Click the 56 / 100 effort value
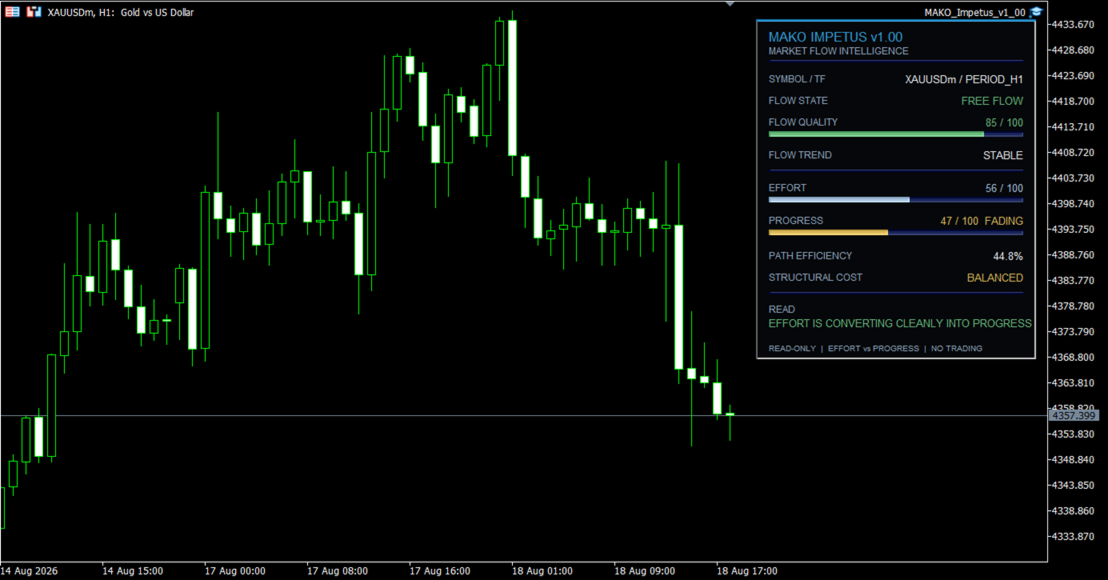 tap(1004, 189)
